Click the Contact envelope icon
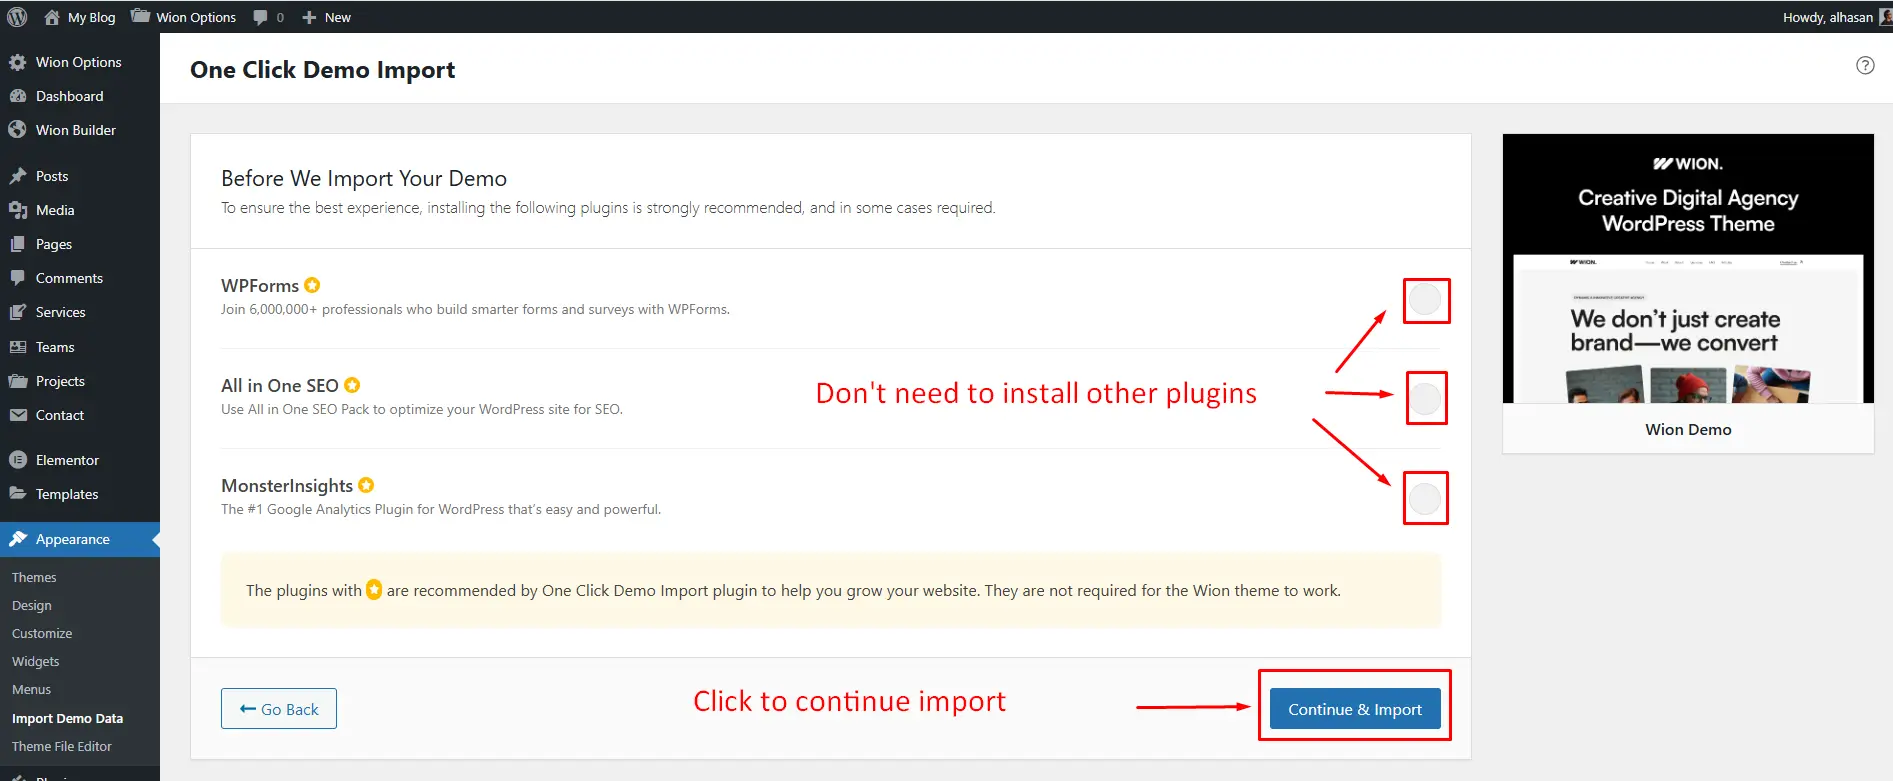The width and height of the screenshot is (1893, 781). [x=17, y=415]
